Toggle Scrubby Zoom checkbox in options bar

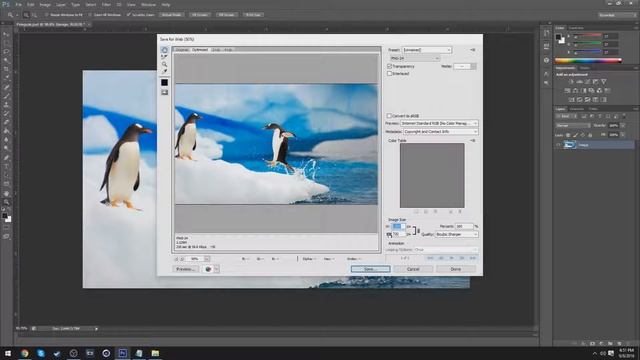(x=129, y=15)
